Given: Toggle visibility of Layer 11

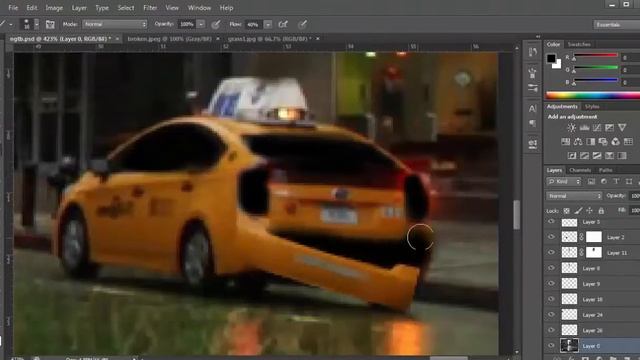Looking at the screenshot, I should point(551,253).
